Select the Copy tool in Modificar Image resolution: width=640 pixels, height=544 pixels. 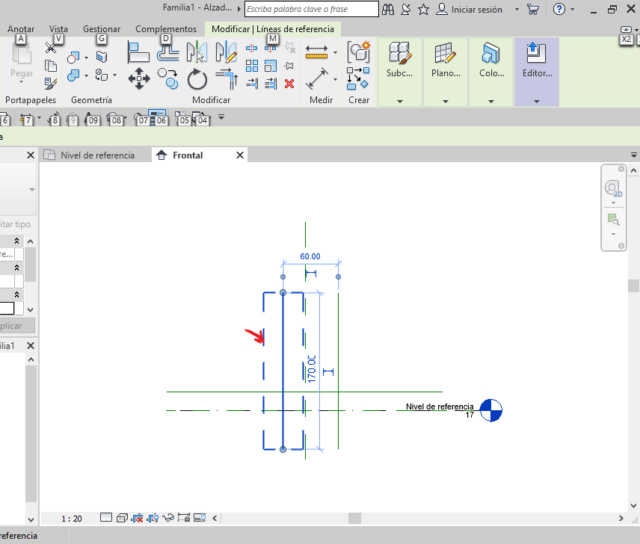click(x=168, y=79)
